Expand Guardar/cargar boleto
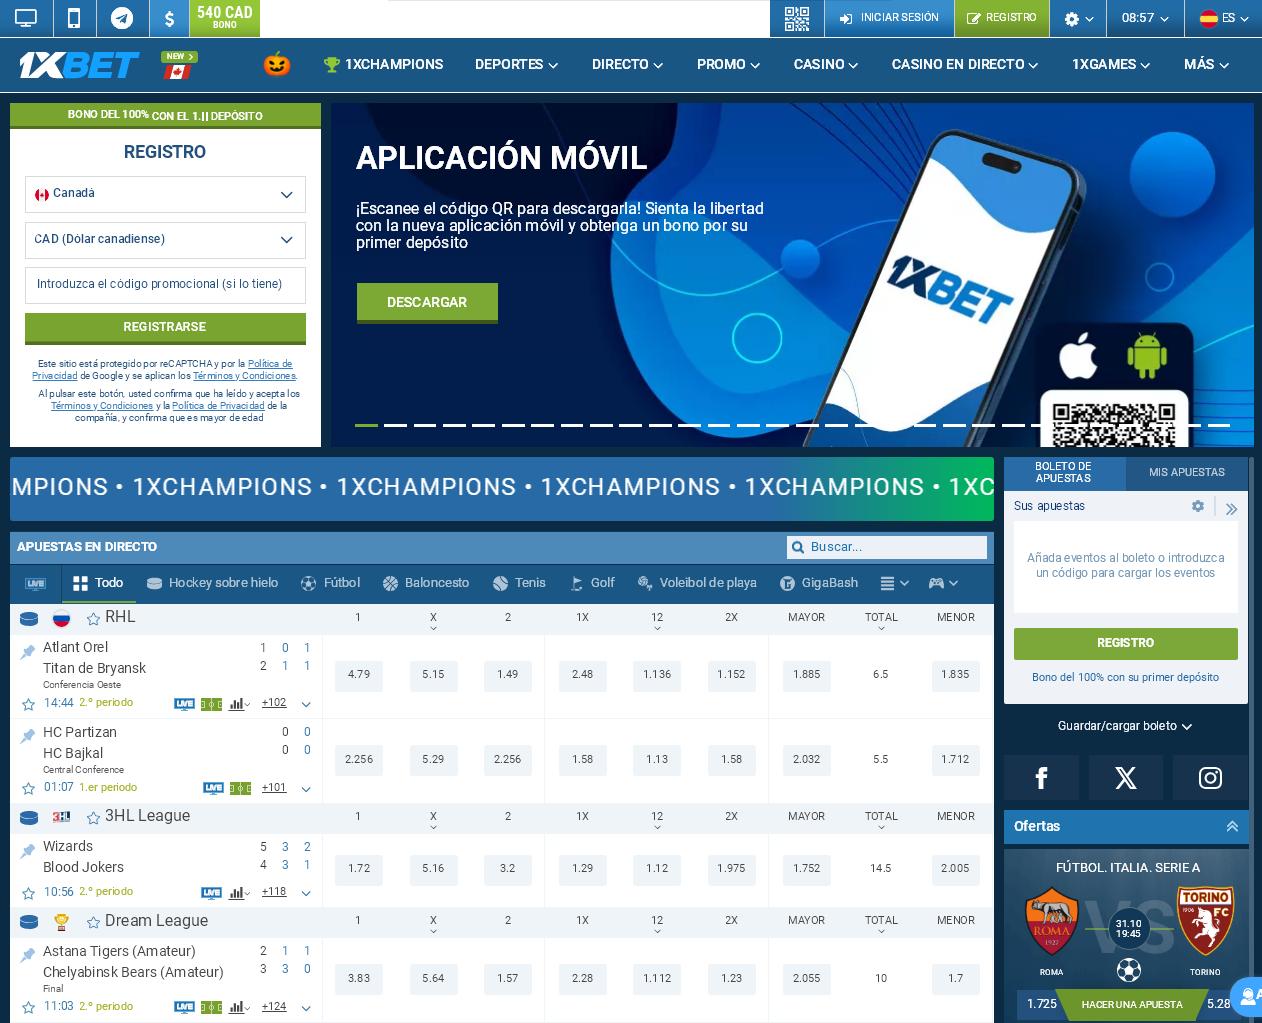This screenshot has height=1023, width=1262. pyautogui.click(x=1125, y=726)
